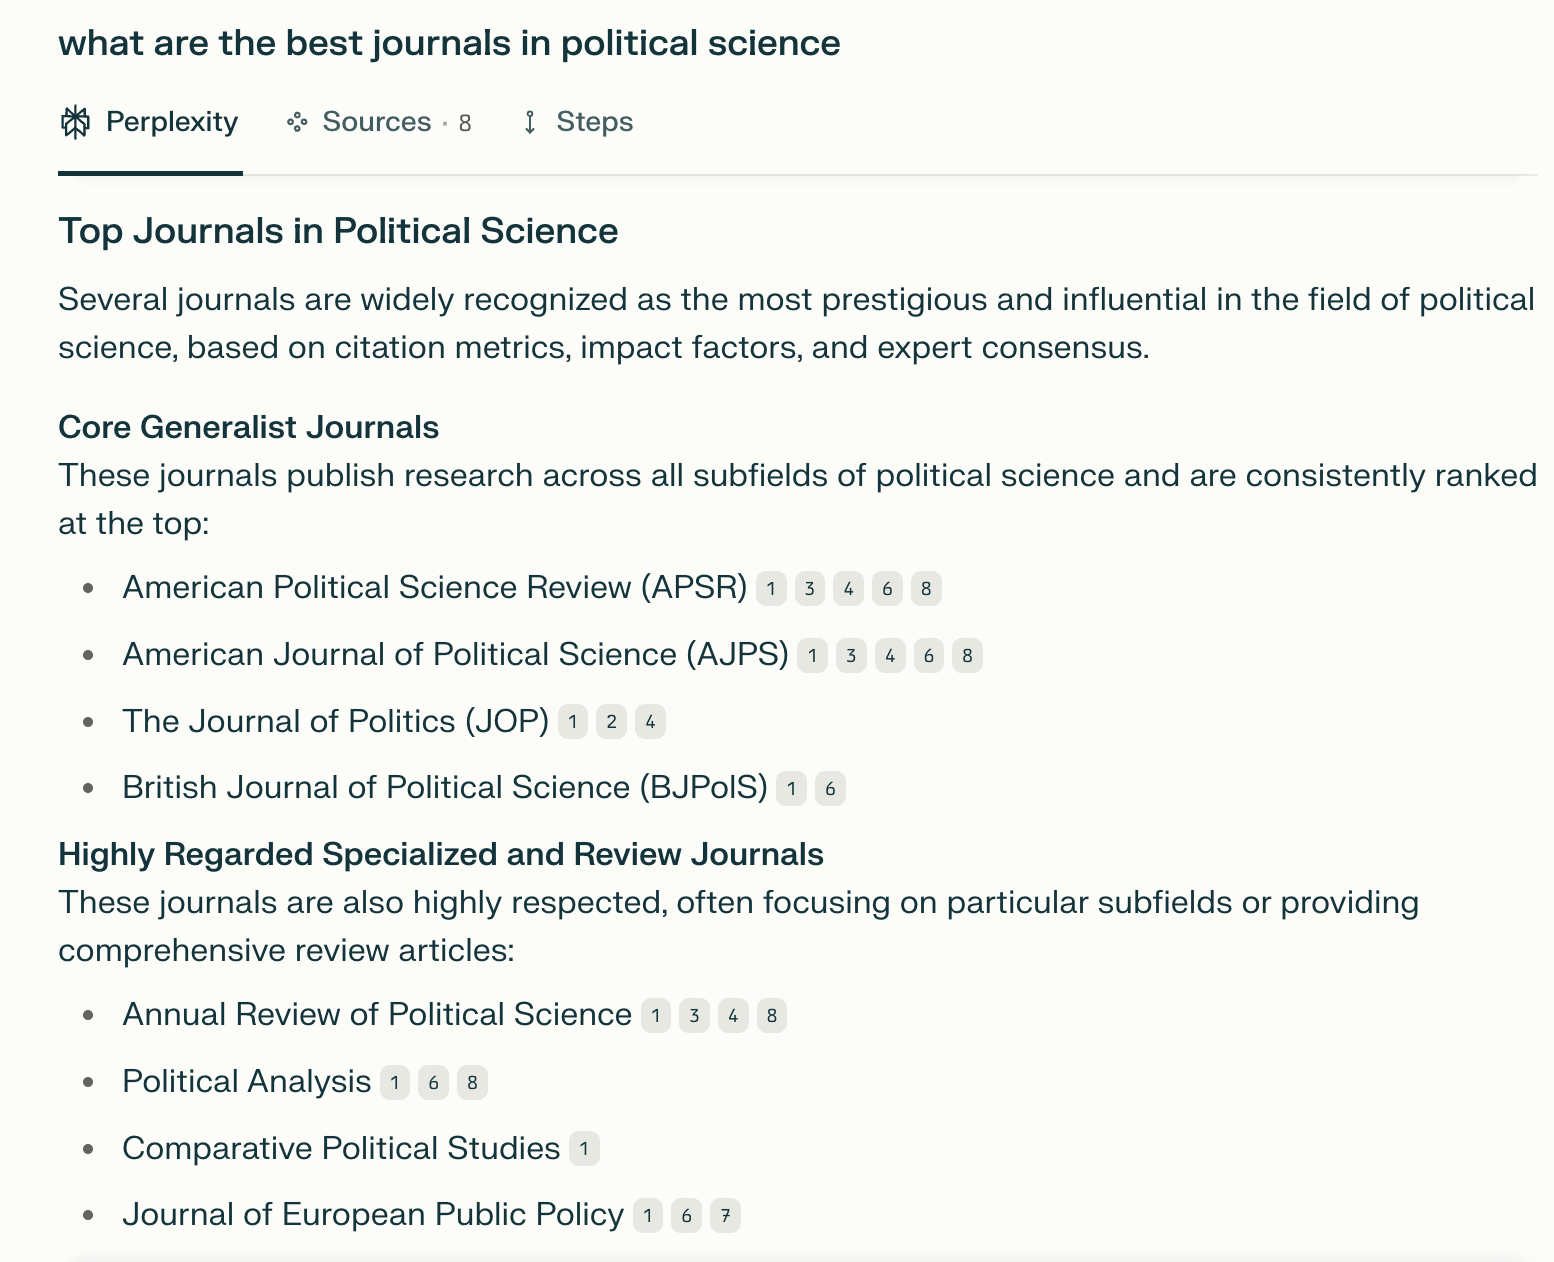This screenshot has width=1554, height=1262.
Task: Open citation 3 for Annual Review
Action: 694,1016
